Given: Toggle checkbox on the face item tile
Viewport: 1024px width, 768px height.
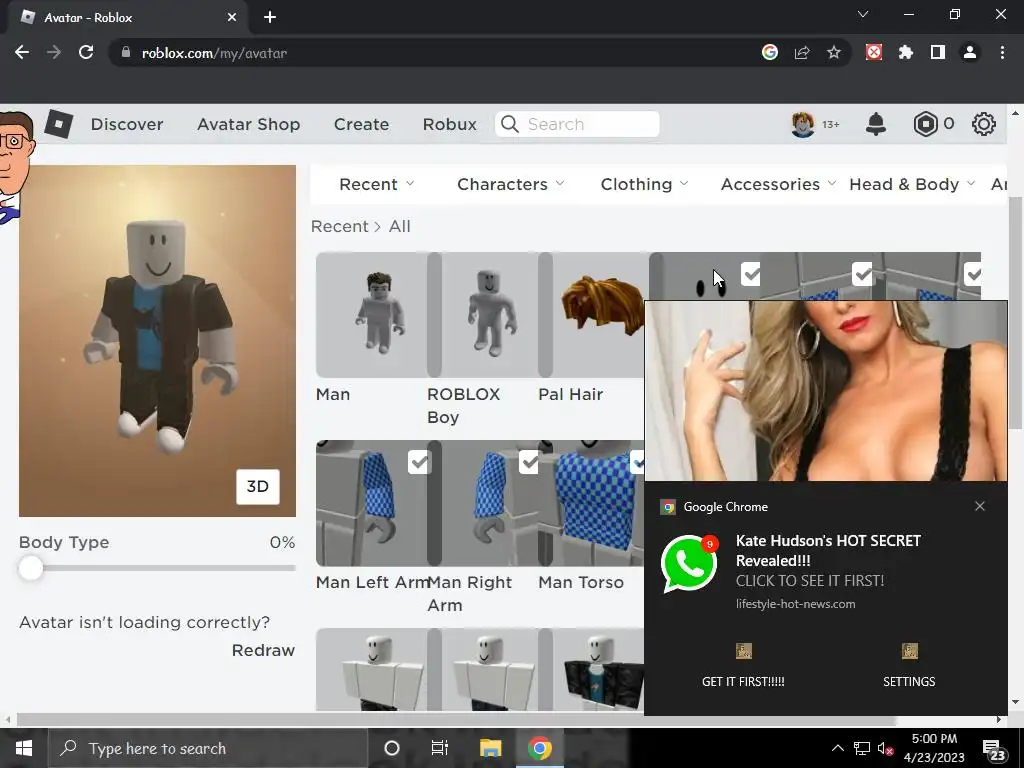Looking at the screenshot, I should click(x=751, y=274).
